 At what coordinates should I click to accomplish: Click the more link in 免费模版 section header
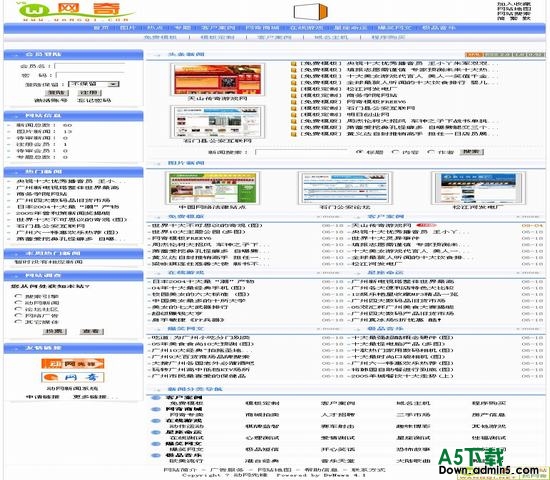pos(328,217)
